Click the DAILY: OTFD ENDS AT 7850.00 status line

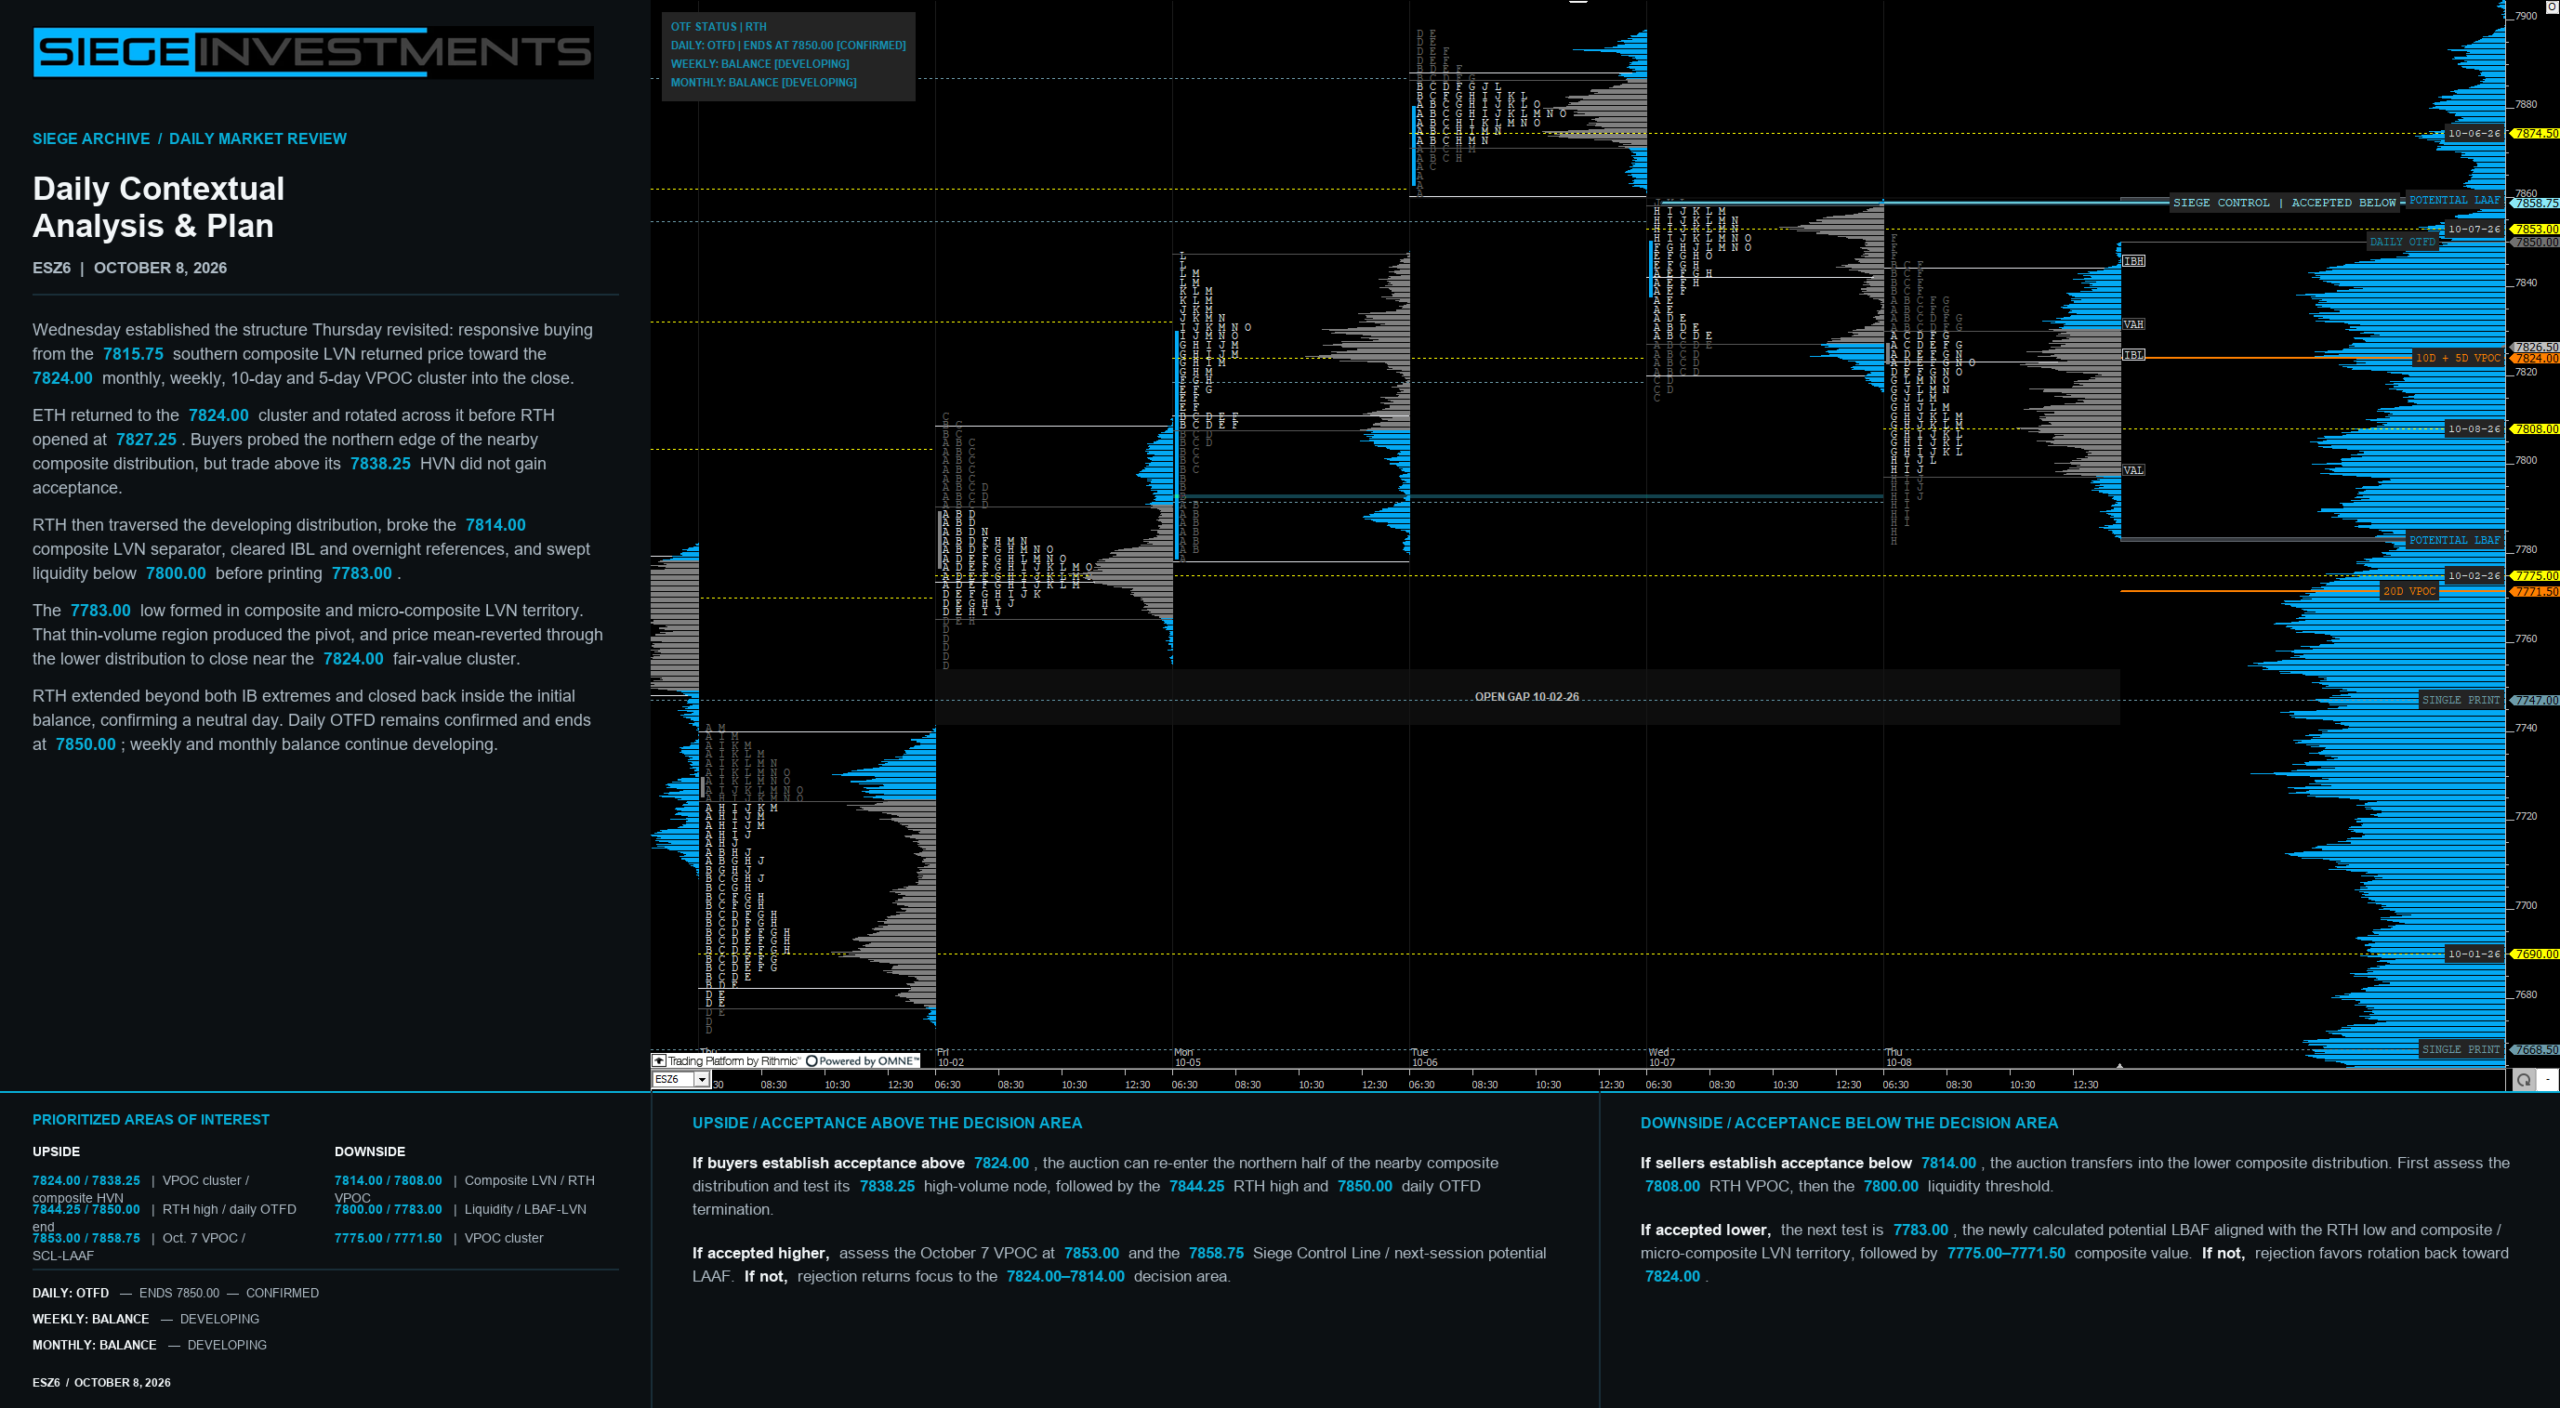(x=788, y=45)
